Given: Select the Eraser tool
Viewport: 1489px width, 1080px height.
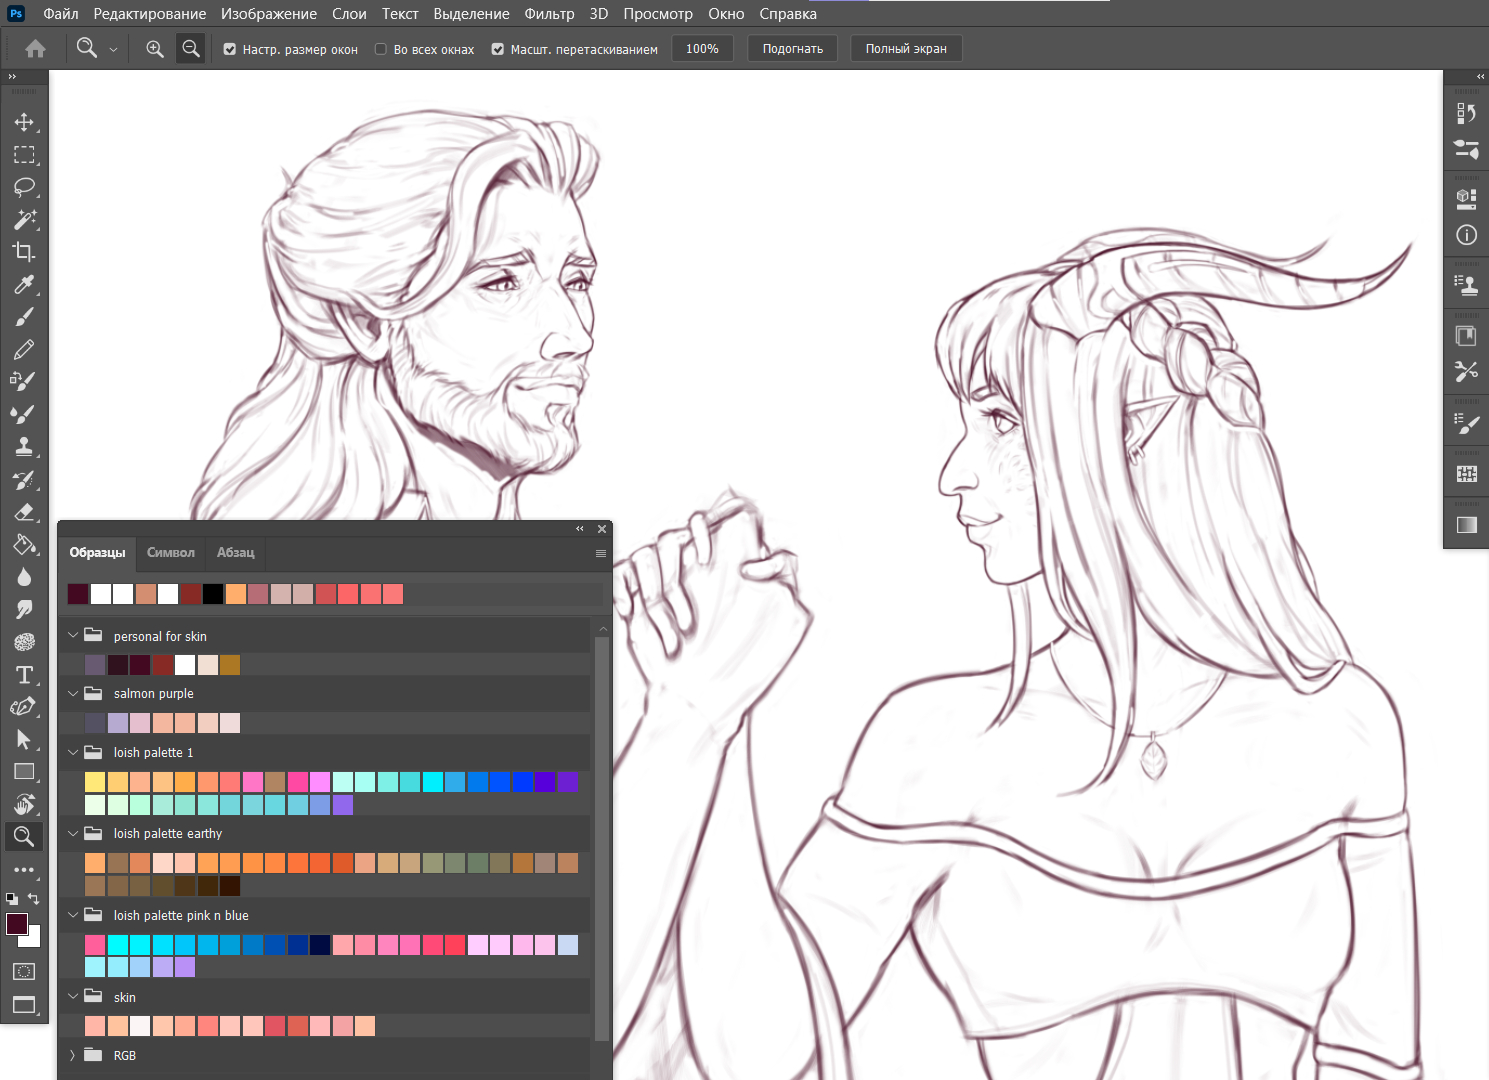Looking at the screenshot, I should [24, 512].
